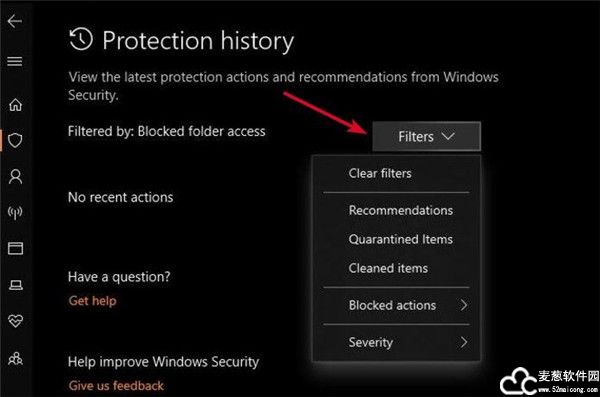This screenshot has width=600, height=397.
Task: Open Firewall & network protection antenna icon
Action: pyautogui.click(x=15, y=213)
